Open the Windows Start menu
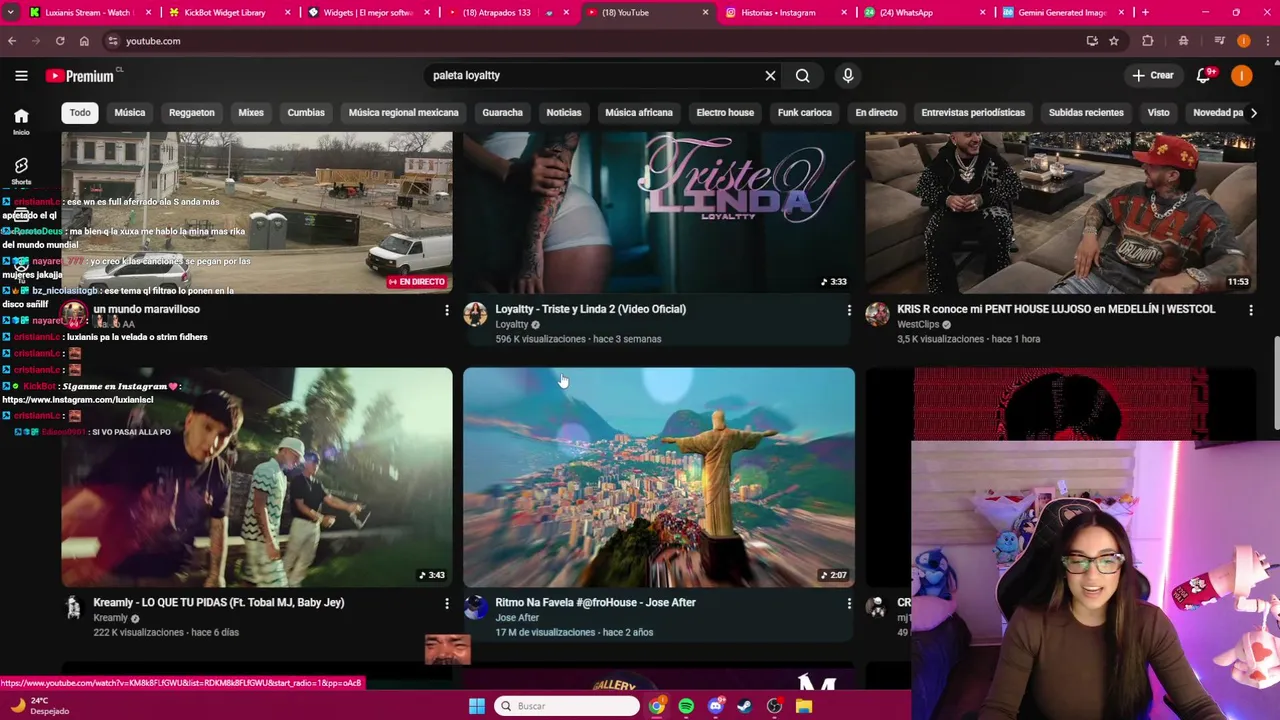The width and height of the screenshot is (1280, 720). [x=477, y=706]
